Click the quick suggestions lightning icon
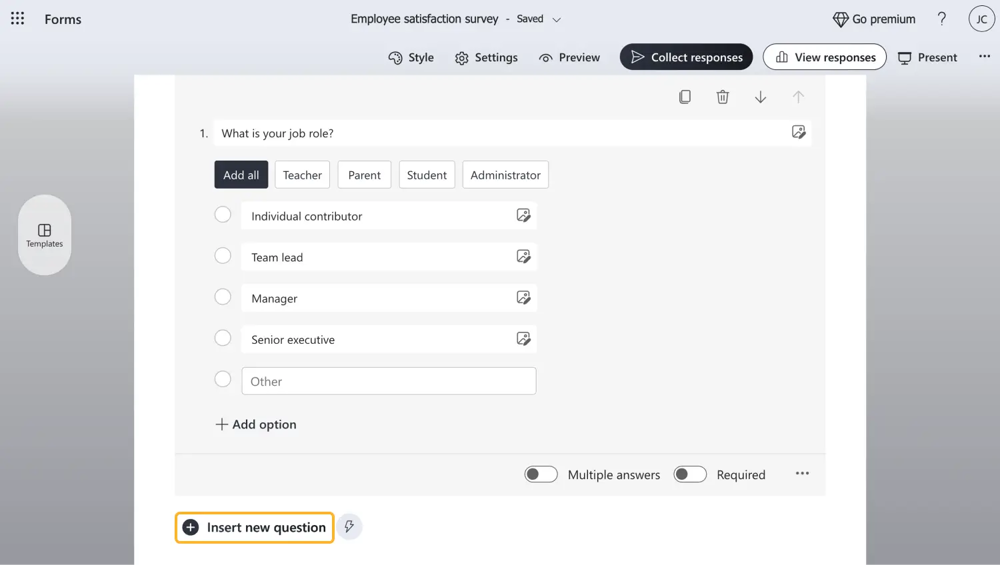1000x565 pixels. coord(349,527)
